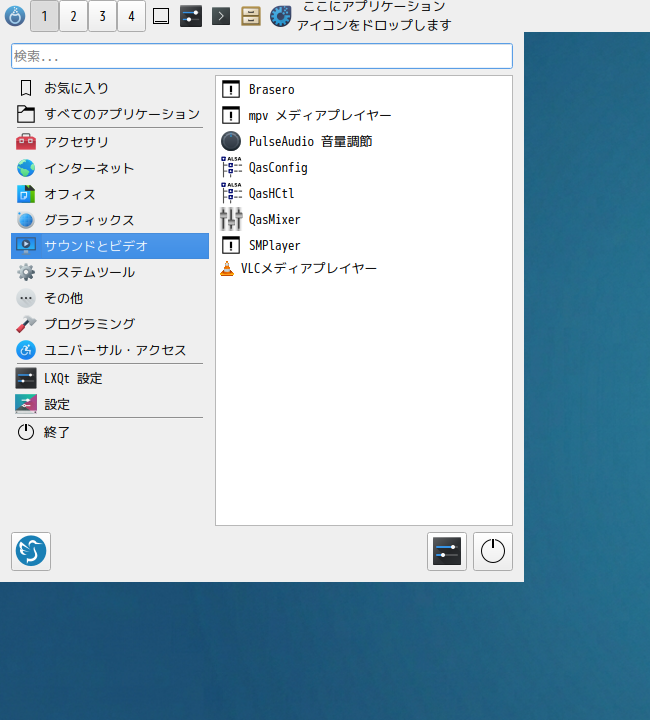This screenshot has width=650, height=720.
Task: Launch the terminal icon in panel
Action: click(x=221, y=17)
